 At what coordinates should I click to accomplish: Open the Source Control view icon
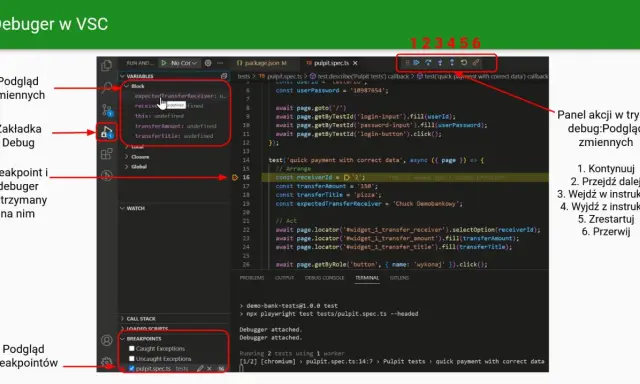click(x=107, y=110)
